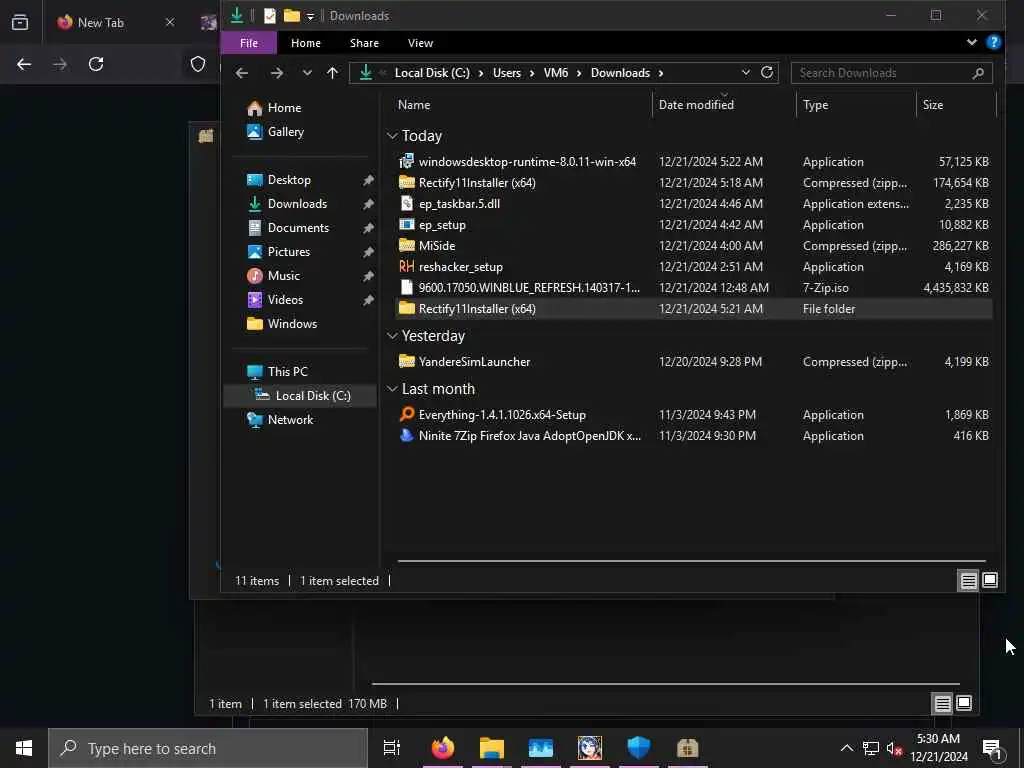Open recent locations dropdown

[307, 73]
